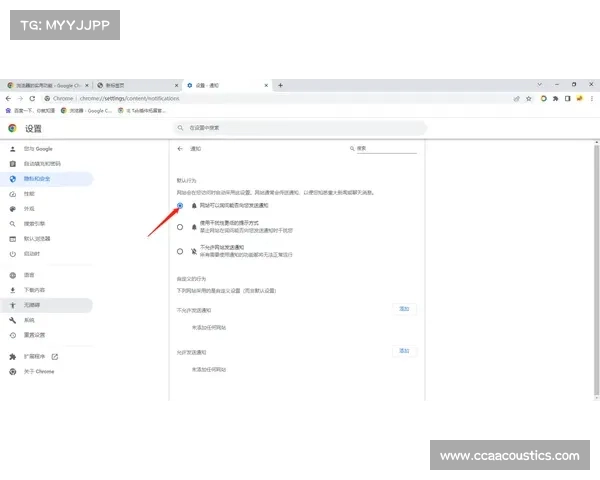
Task: Select 'sites can ask to send notifications' radio
Action: (180, 206)
